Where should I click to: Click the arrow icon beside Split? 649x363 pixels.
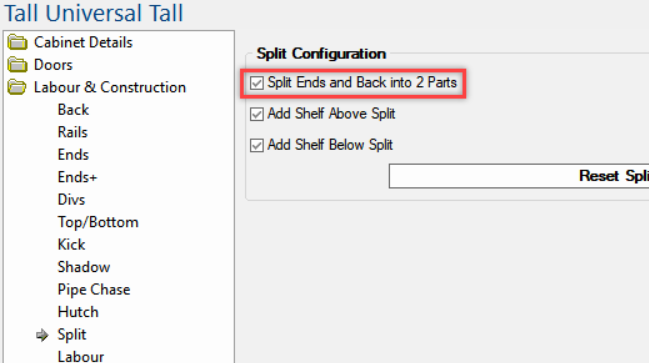point(42,335)
